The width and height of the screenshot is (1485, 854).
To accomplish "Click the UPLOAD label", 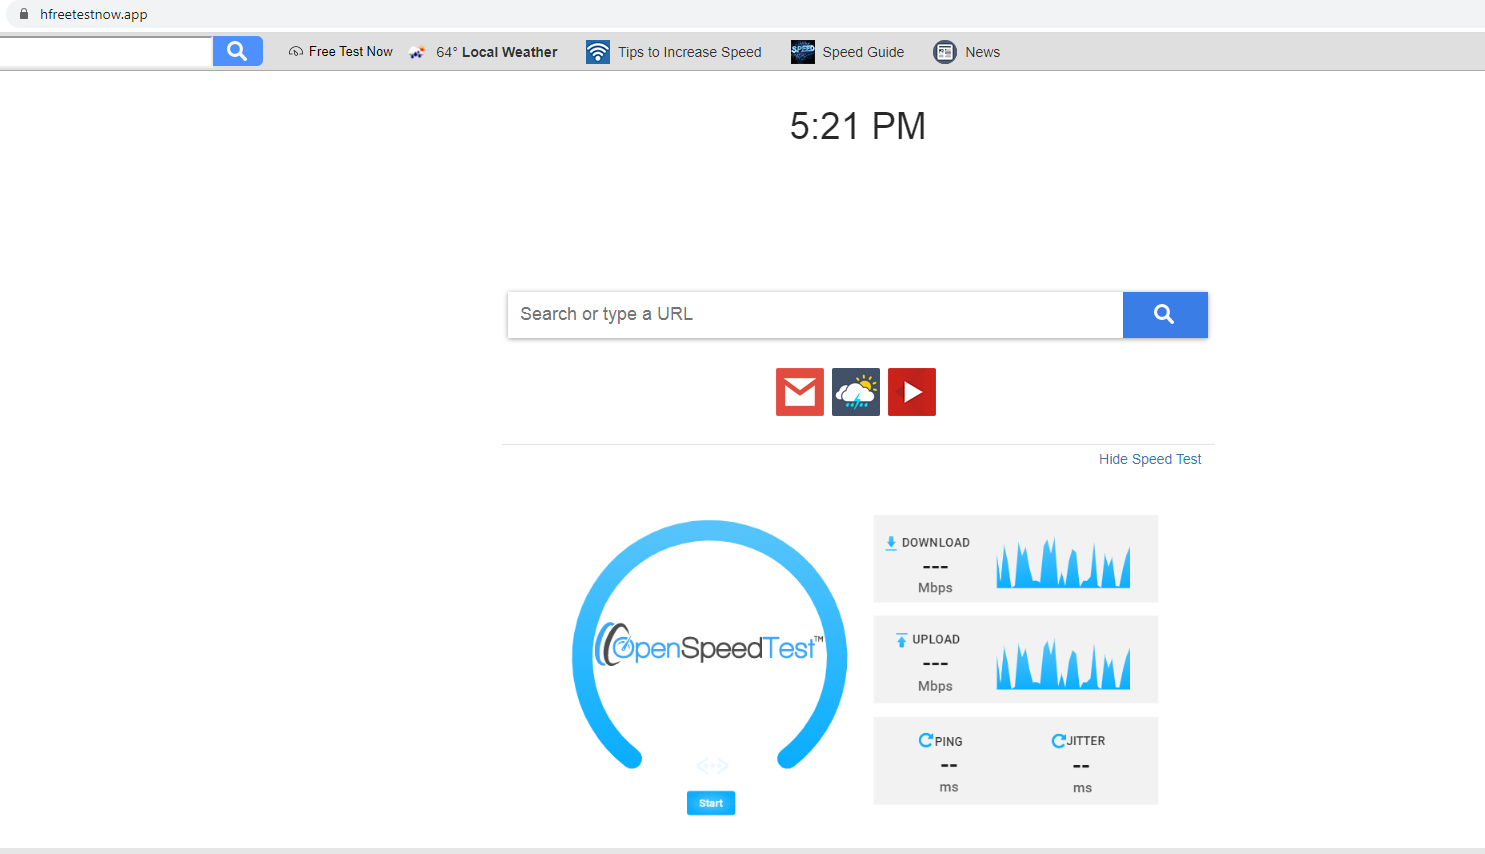I will [x=936, y=640].
